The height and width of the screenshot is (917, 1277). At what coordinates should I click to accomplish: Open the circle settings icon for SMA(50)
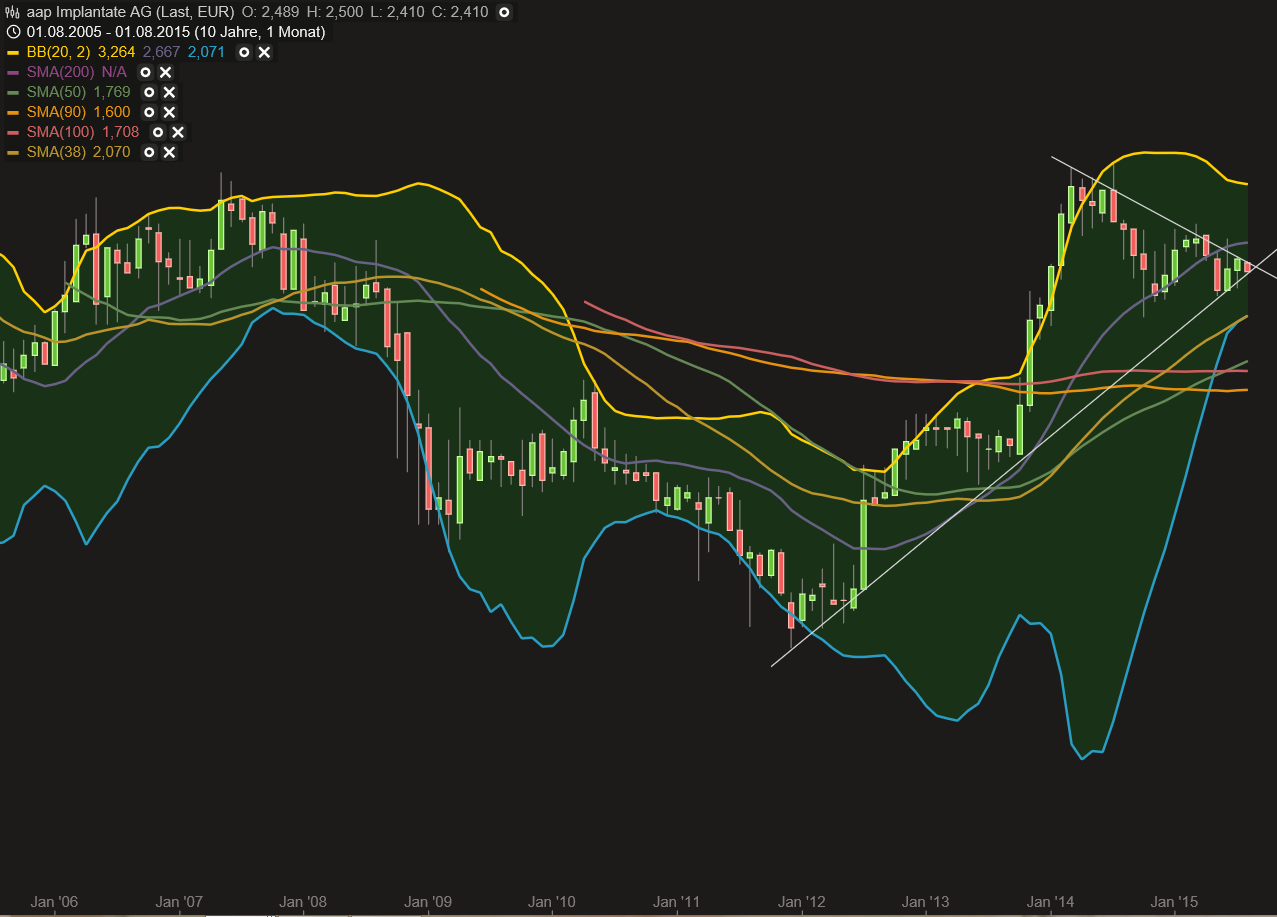149,92
